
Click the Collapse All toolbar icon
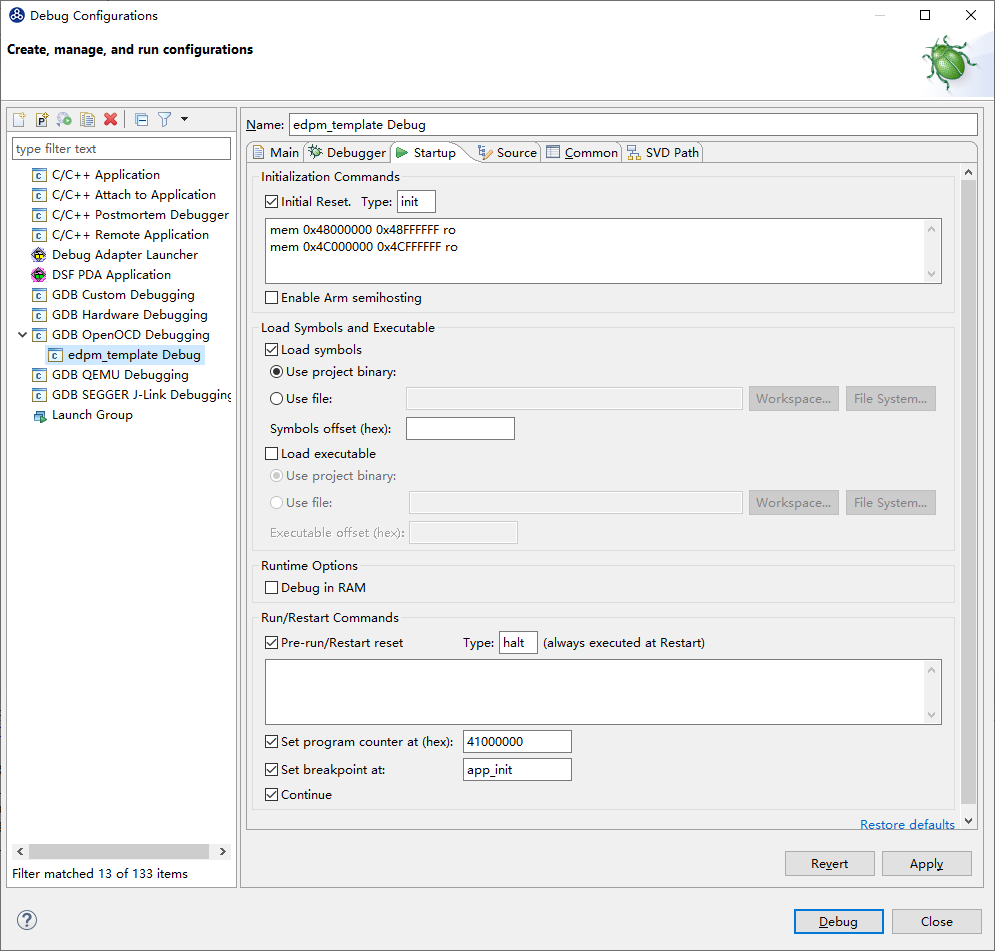142,119
